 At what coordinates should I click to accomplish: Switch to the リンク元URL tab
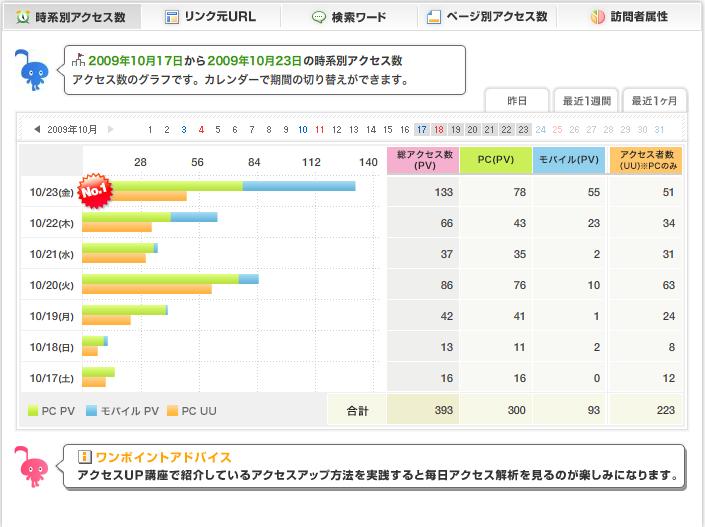tap(210, 17)
